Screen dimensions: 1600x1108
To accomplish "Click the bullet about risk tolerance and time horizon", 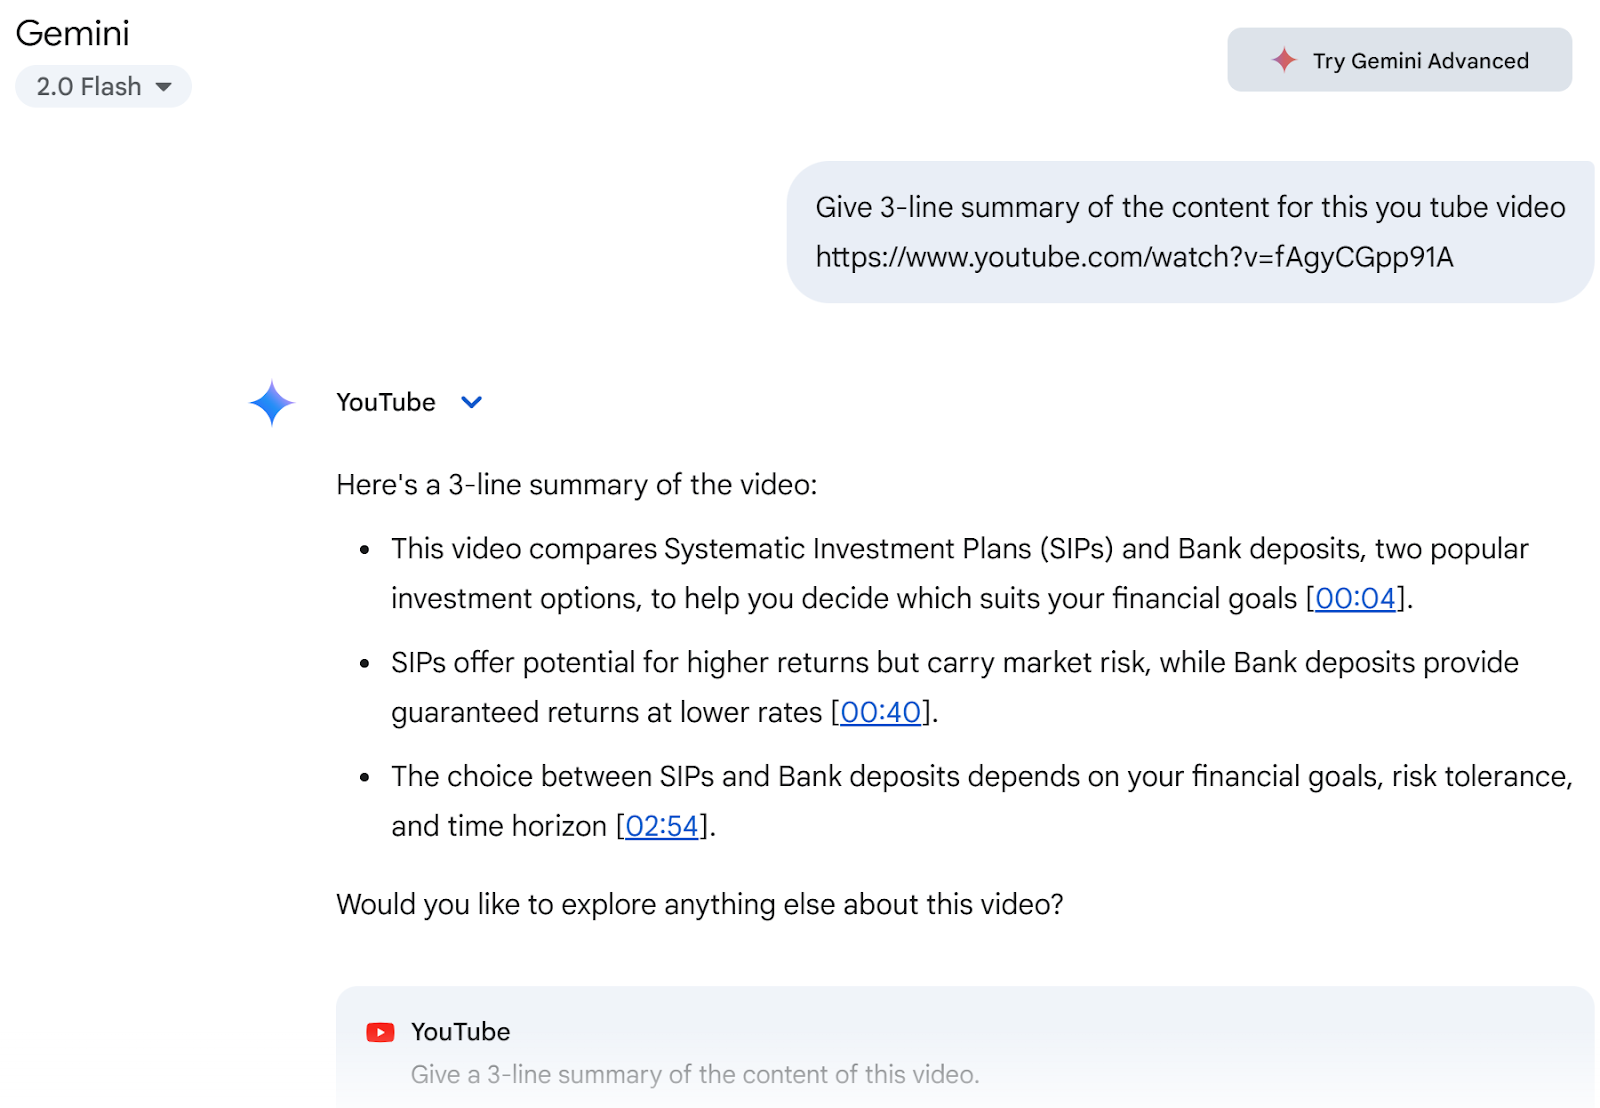I will pyautogui.click(x=982, y=801).
